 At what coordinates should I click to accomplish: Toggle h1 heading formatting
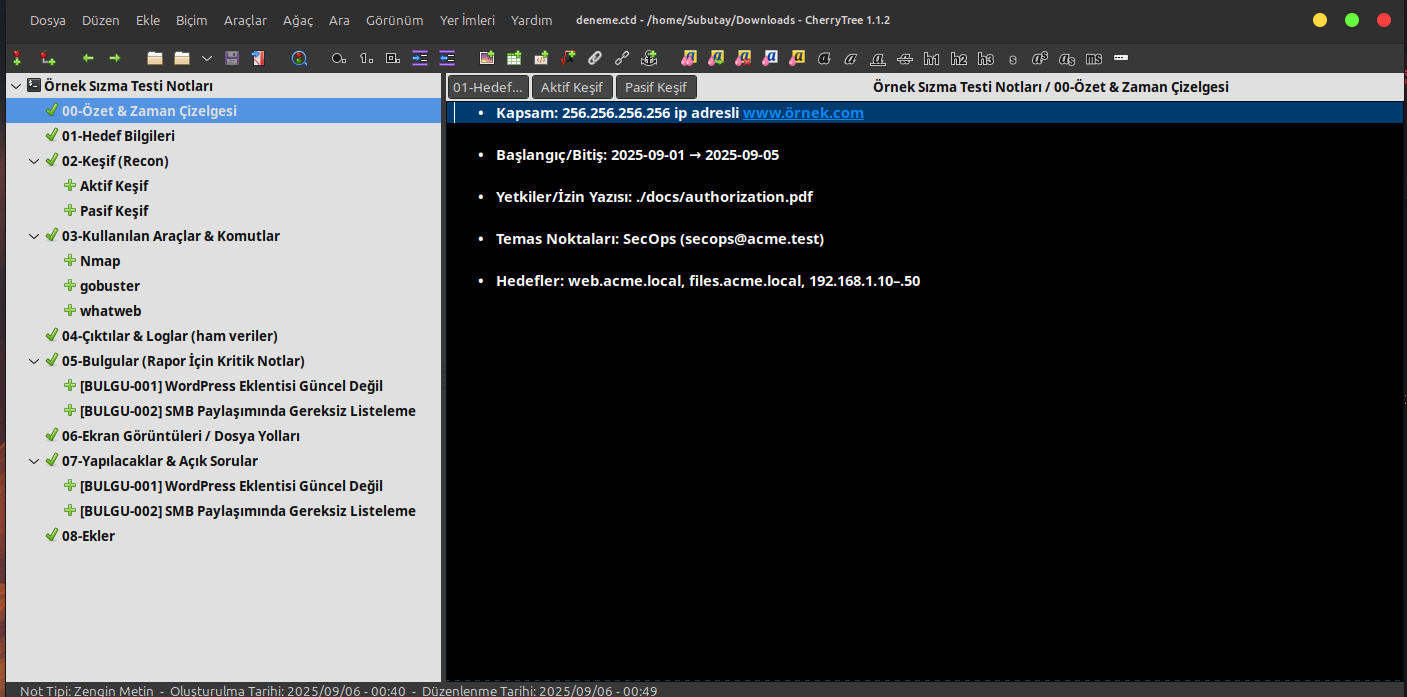(x=932, y=58)
